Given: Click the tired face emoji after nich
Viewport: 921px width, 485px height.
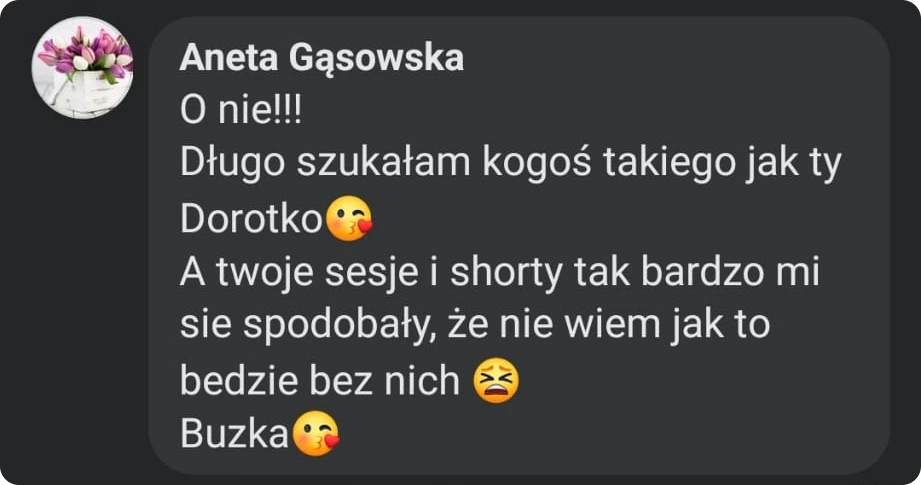Looking at the screenshot, I should click(x=496, y=380).
